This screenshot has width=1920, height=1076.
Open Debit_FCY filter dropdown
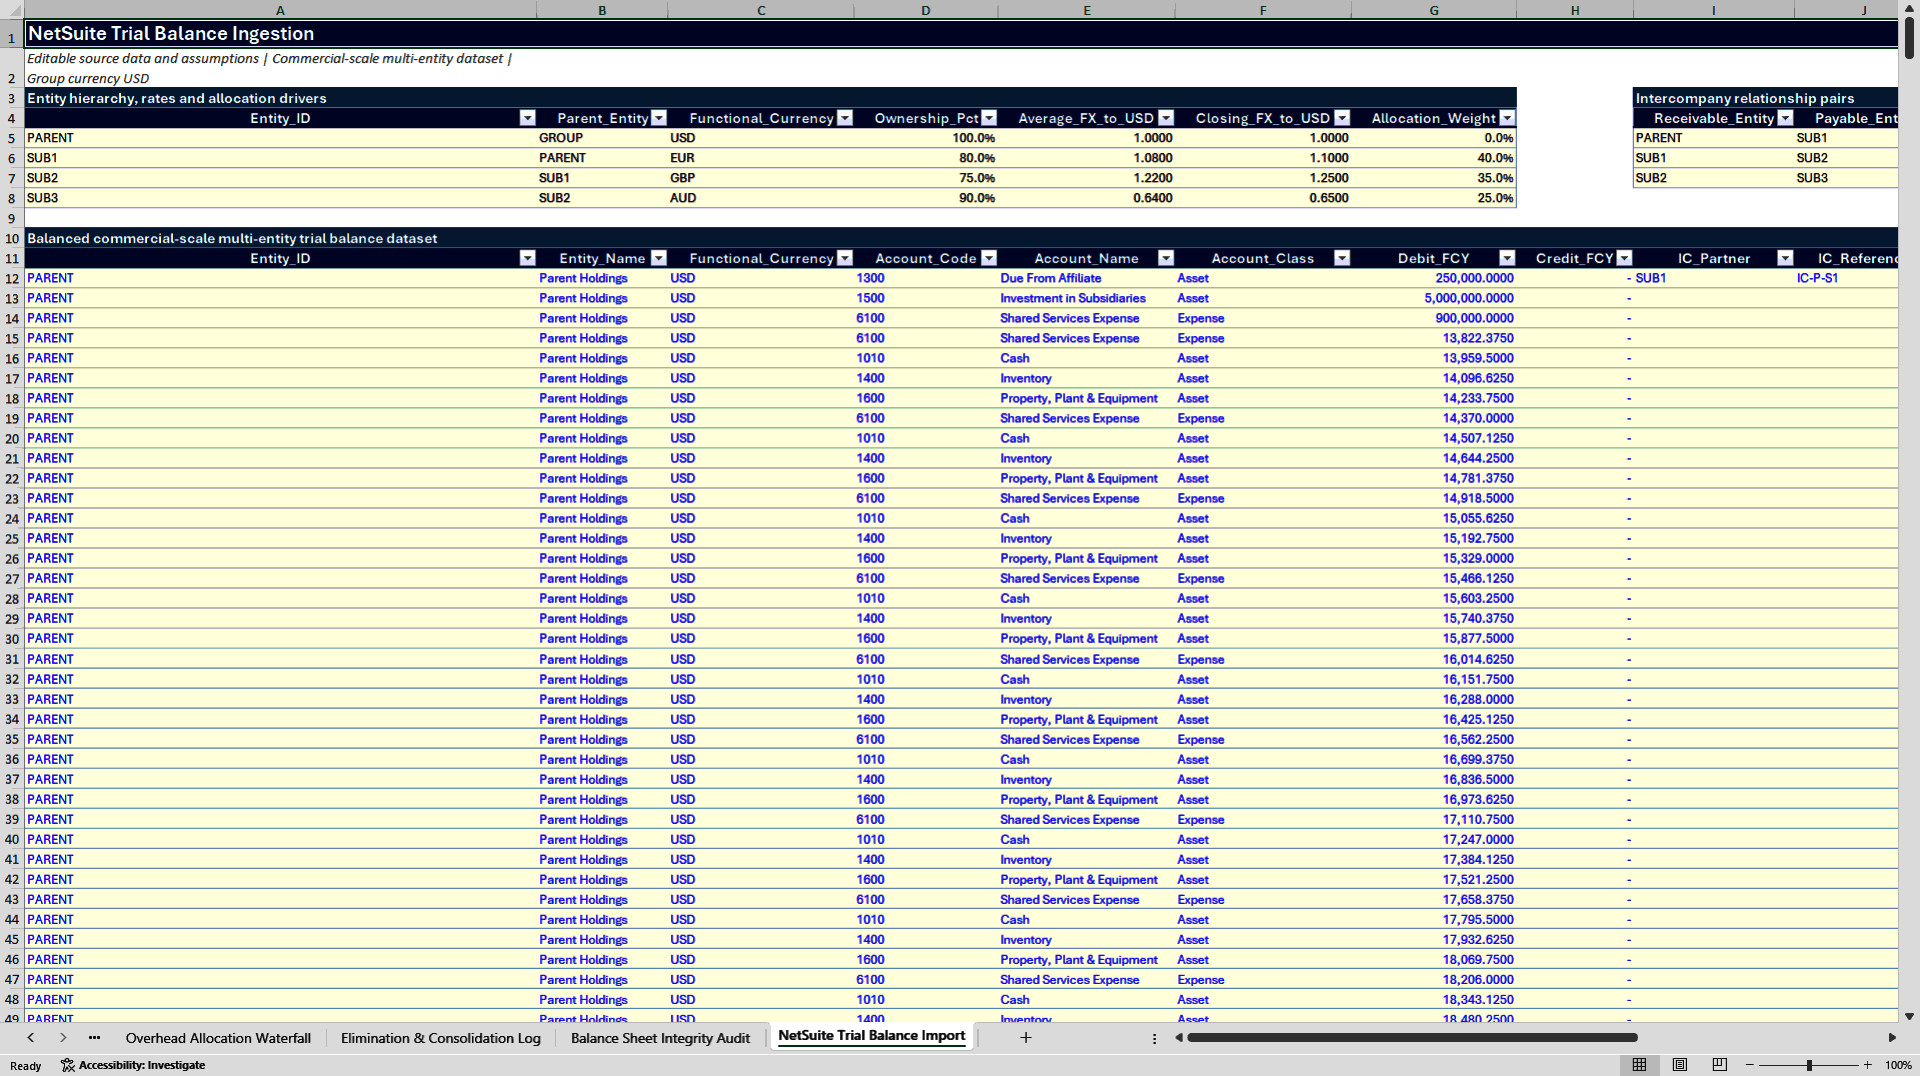pyautogui.click(x=1507, y=258)
